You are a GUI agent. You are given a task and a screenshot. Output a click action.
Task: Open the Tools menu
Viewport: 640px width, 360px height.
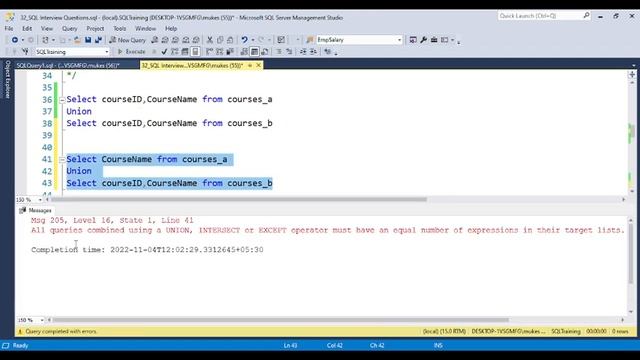120,29
